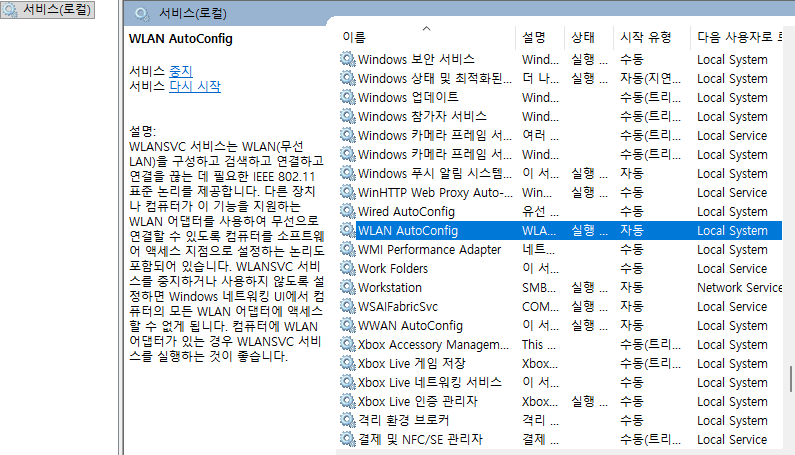Select the Xbox Accessory Management service name

tap(433, 344)
